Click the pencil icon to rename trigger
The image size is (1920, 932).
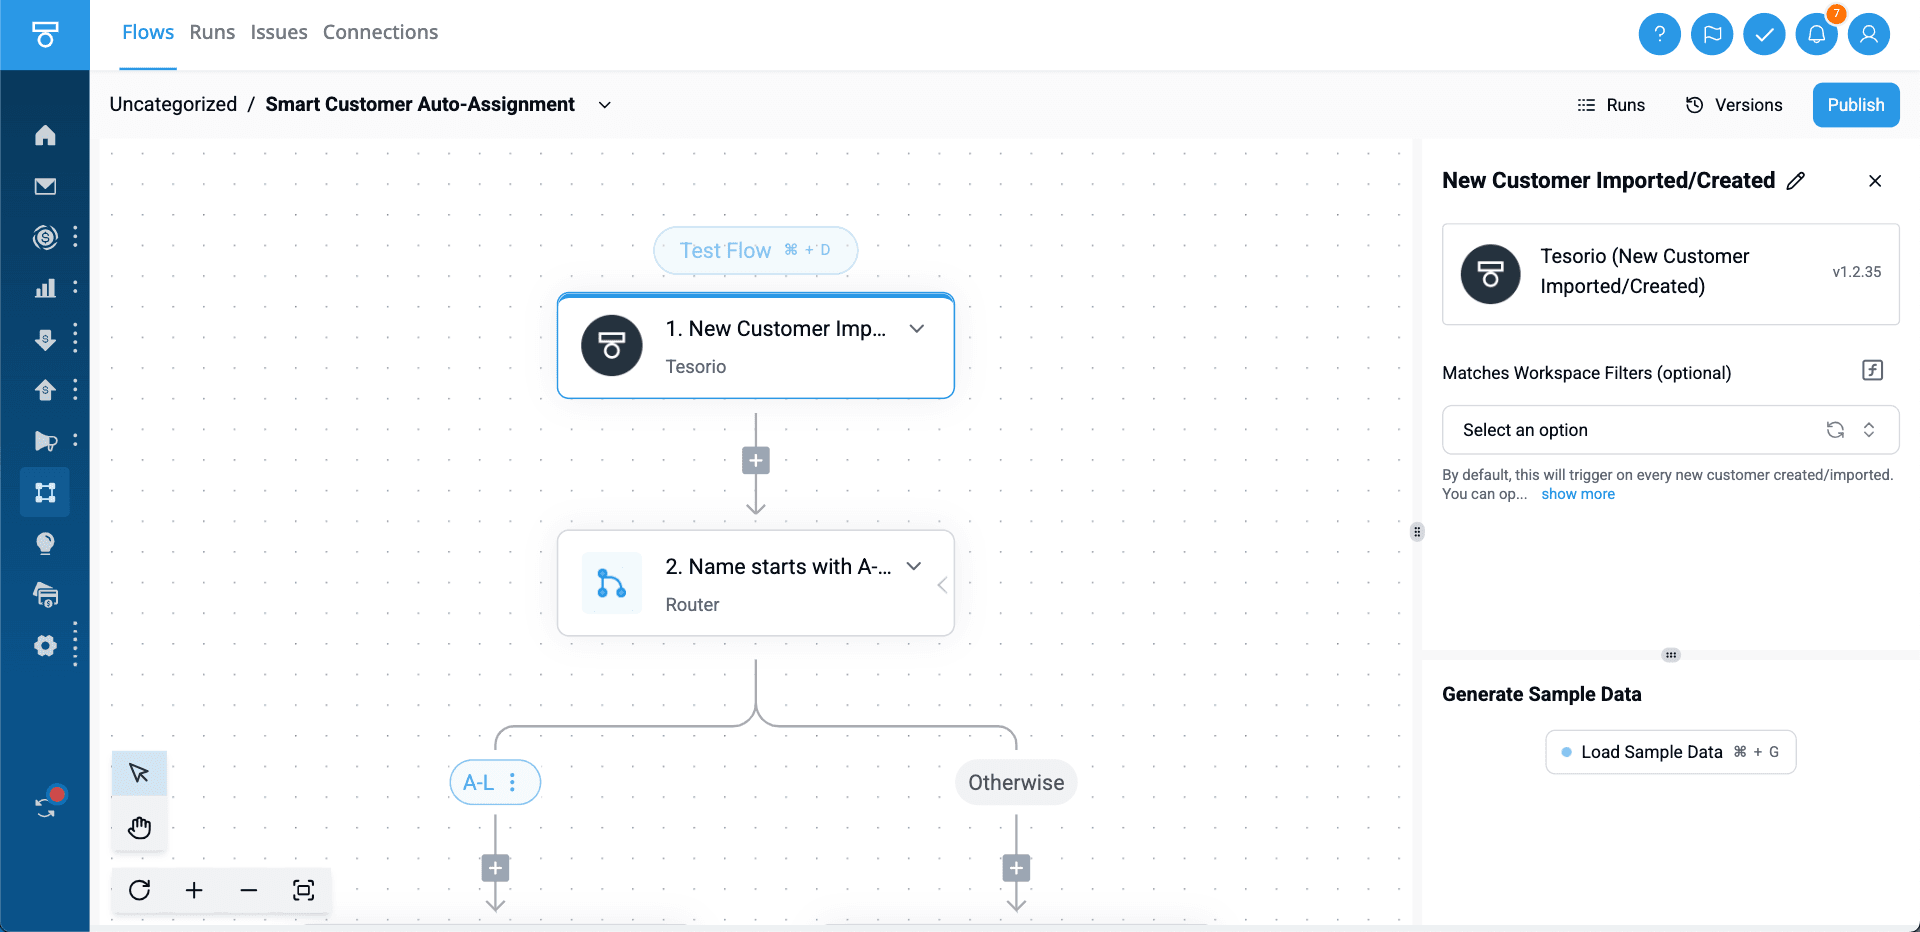click(x=1796, y=181)
